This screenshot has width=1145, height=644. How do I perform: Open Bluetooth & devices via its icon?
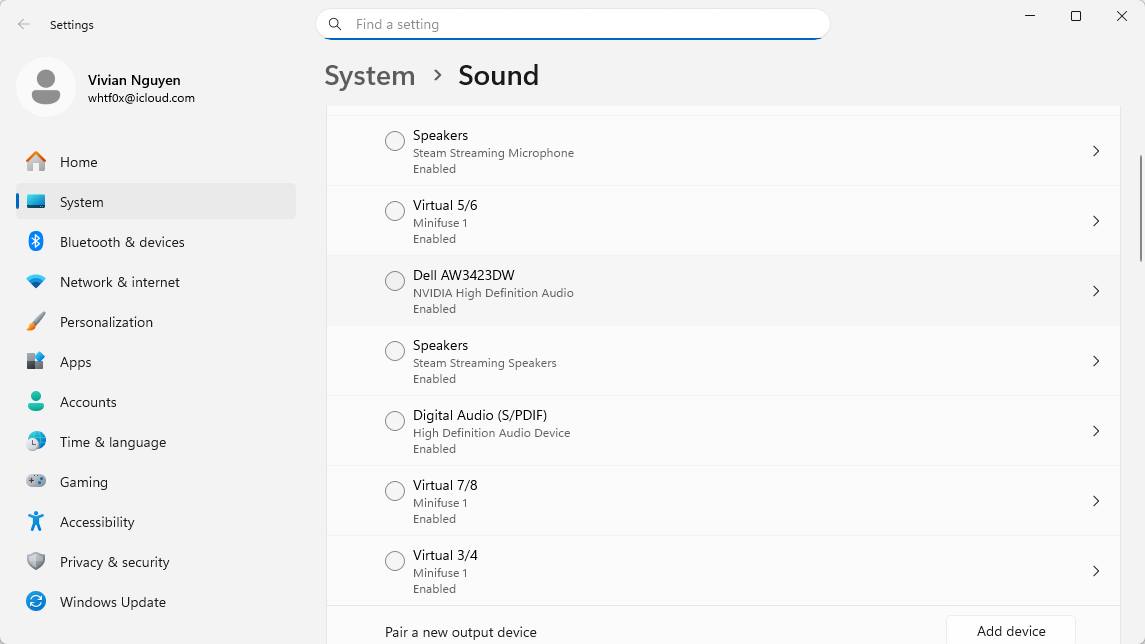coord(36,242)
